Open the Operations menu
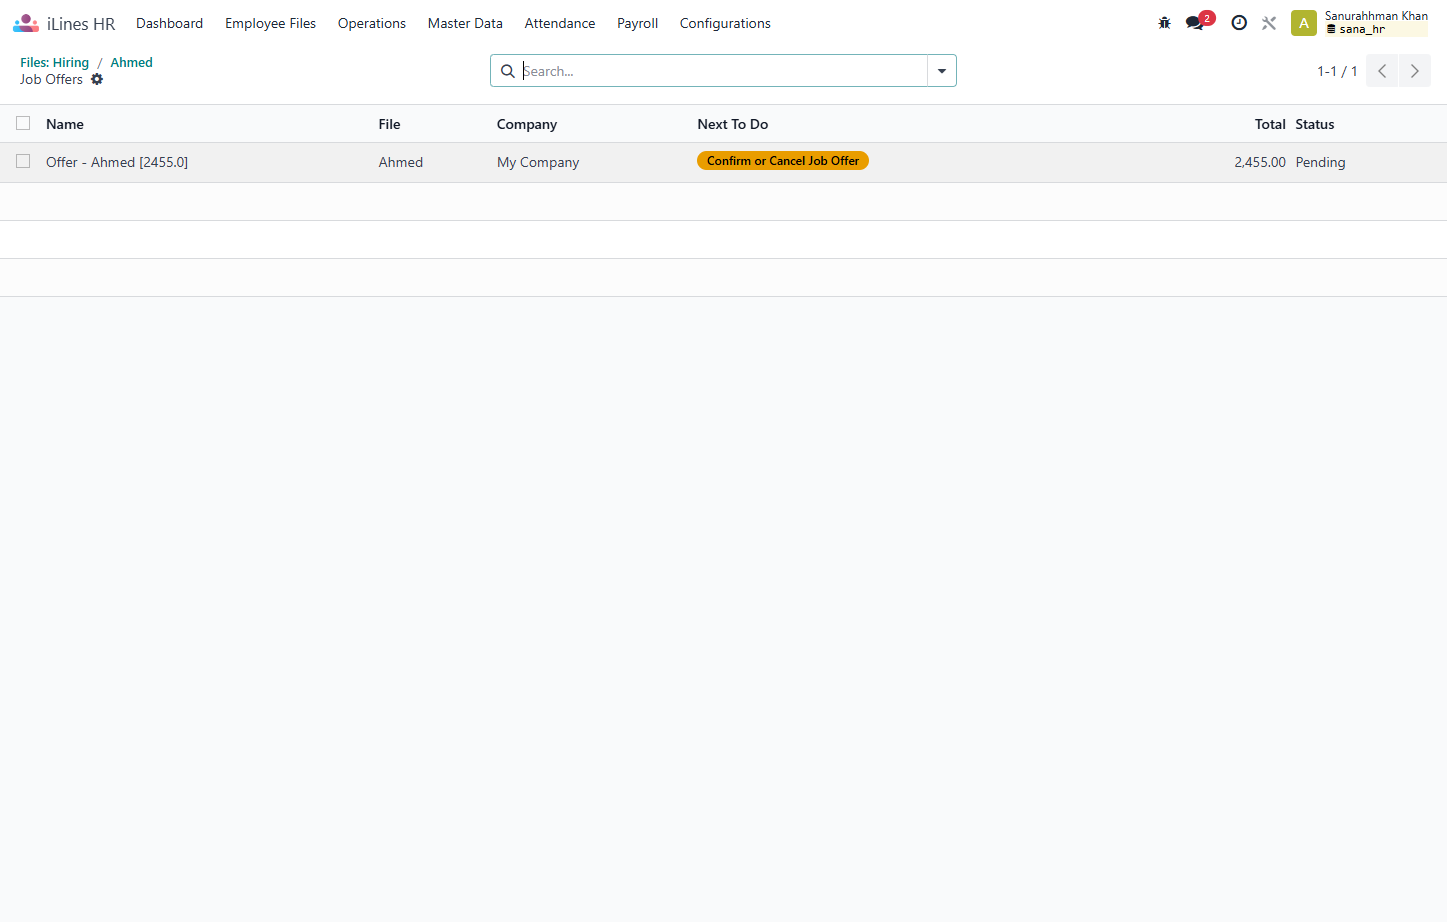 point(372,23)
